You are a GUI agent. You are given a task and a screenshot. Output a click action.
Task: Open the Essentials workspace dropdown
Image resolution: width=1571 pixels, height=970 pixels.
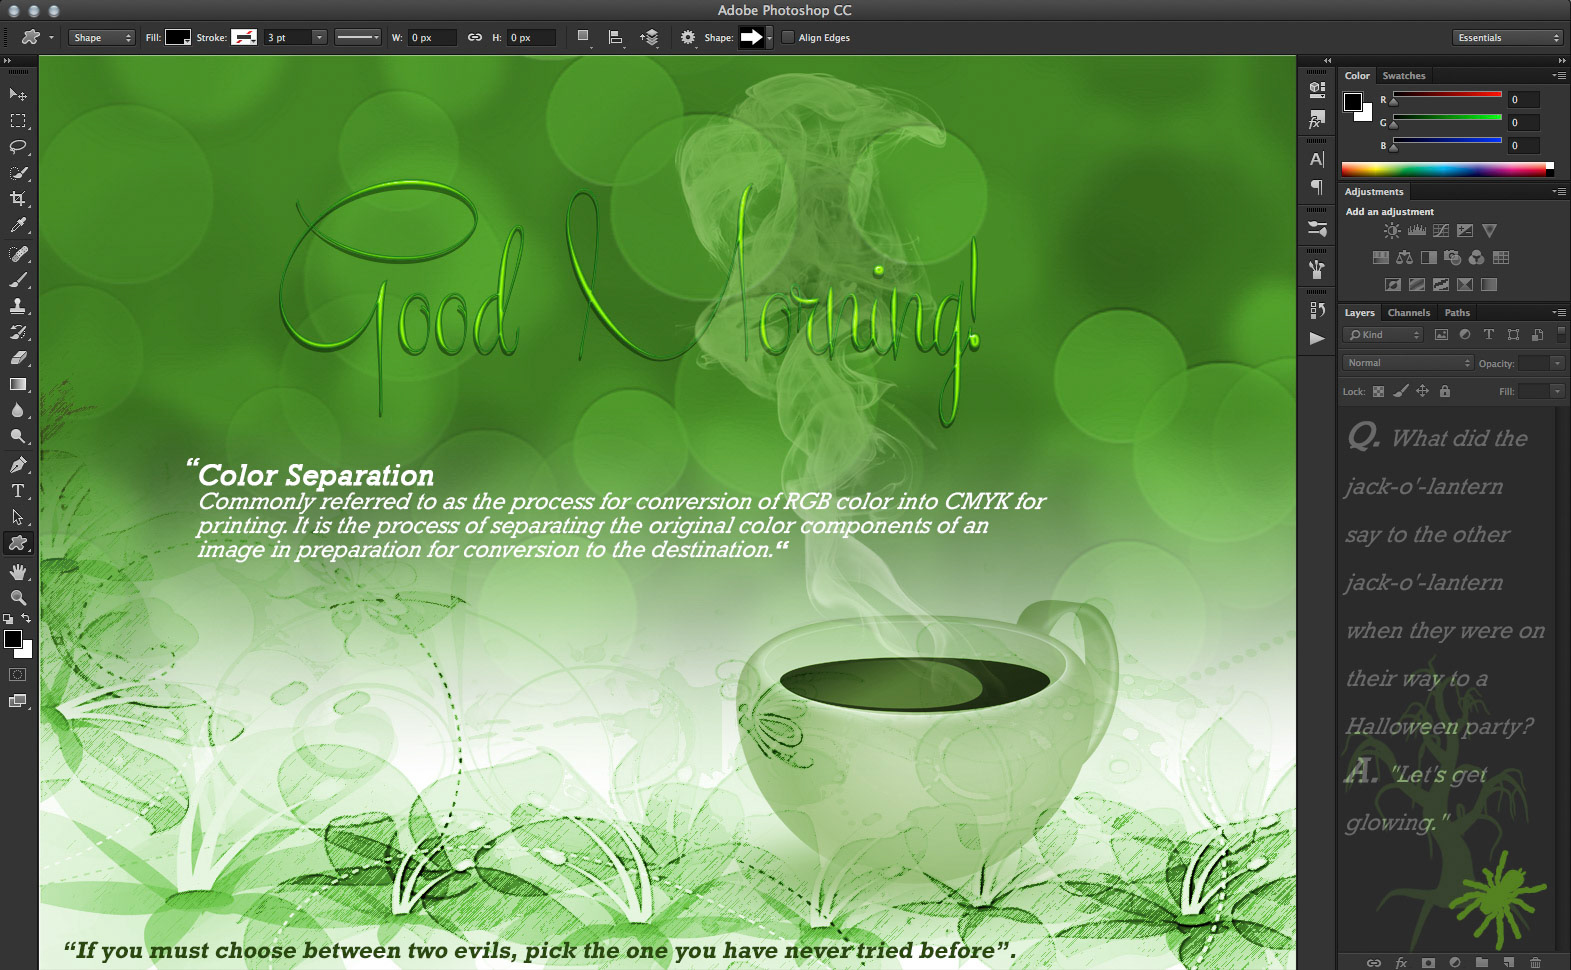[1507, 38]
